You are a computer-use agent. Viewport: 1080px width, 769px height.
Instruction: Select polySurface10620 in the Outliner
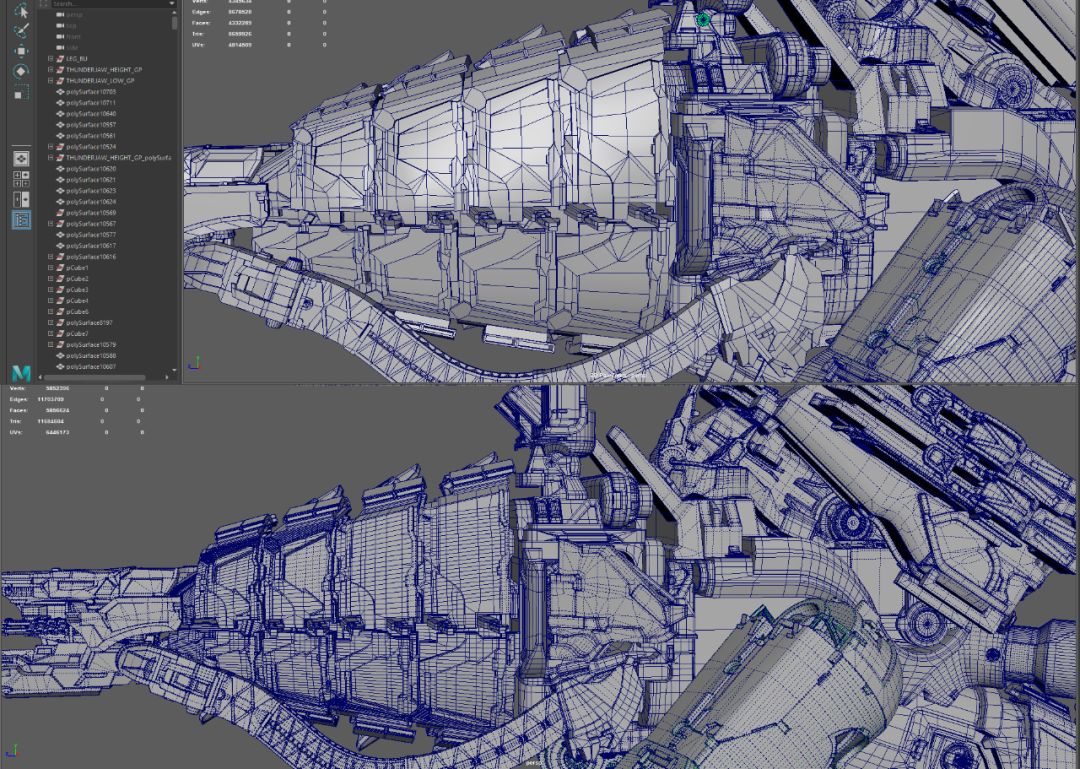[92, 169]
